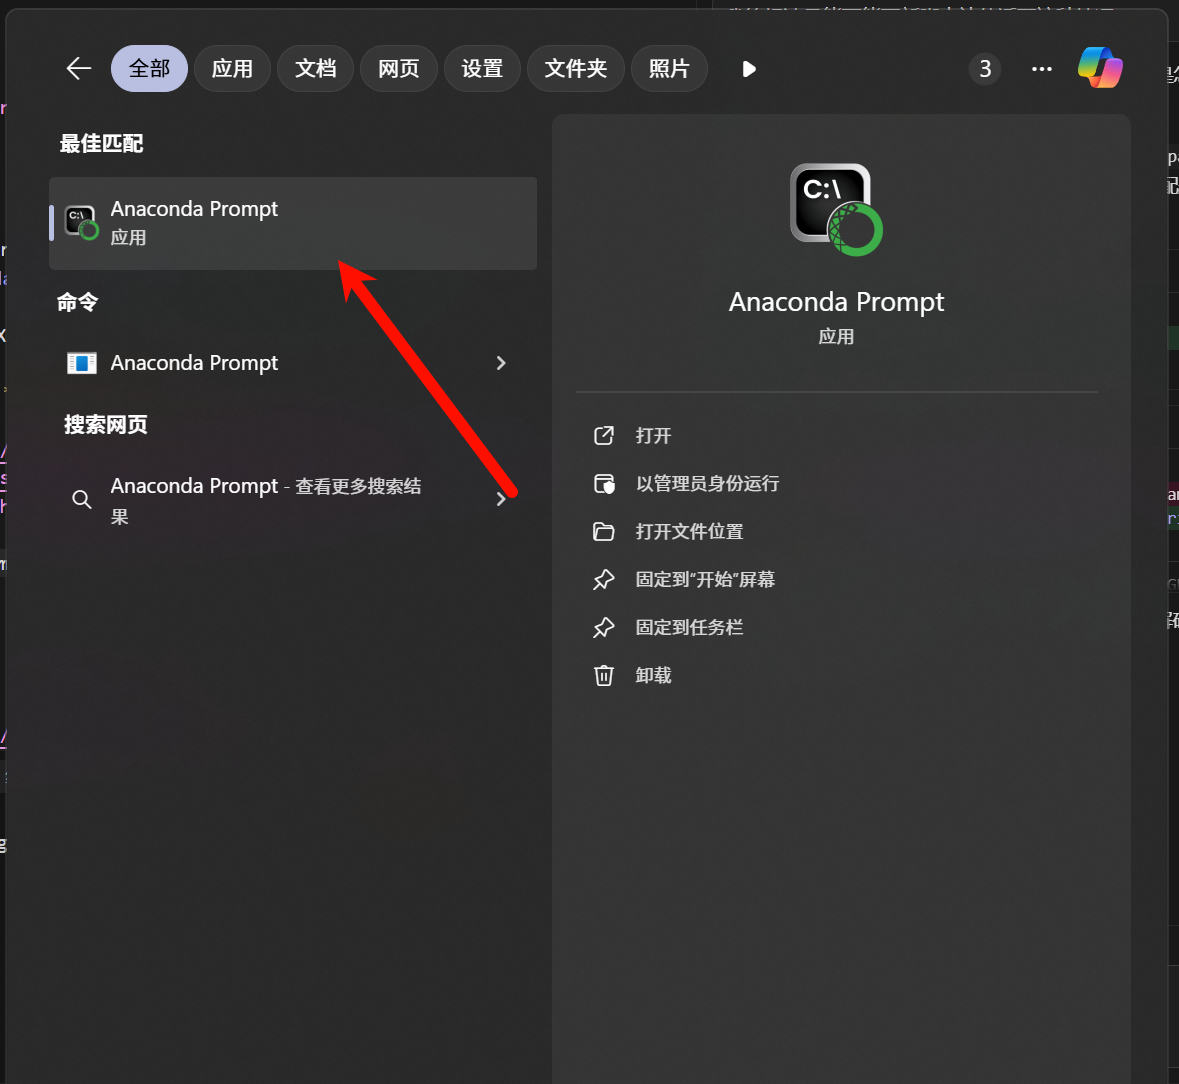Click the blue command icon beside Anaconda Prompt
This screenshot has width=1179, height=1084.
(82, 363)
